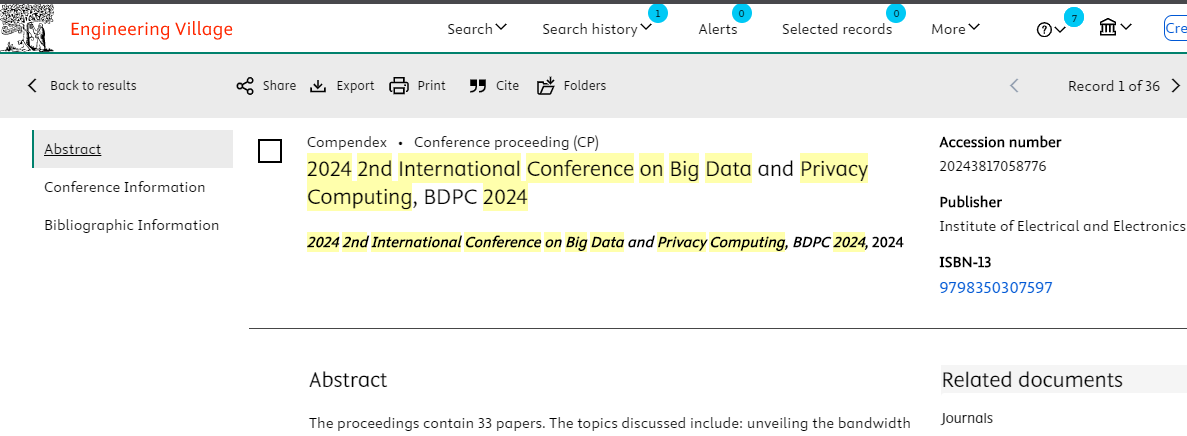Click the Selected records count badge
1187x436 pixels.
(896, 13)
